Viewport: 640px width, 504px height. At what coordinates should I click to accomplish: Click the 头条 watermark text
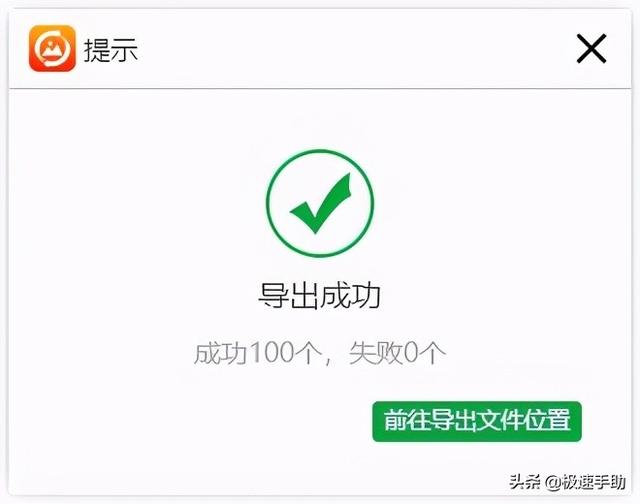pos(525,482)
